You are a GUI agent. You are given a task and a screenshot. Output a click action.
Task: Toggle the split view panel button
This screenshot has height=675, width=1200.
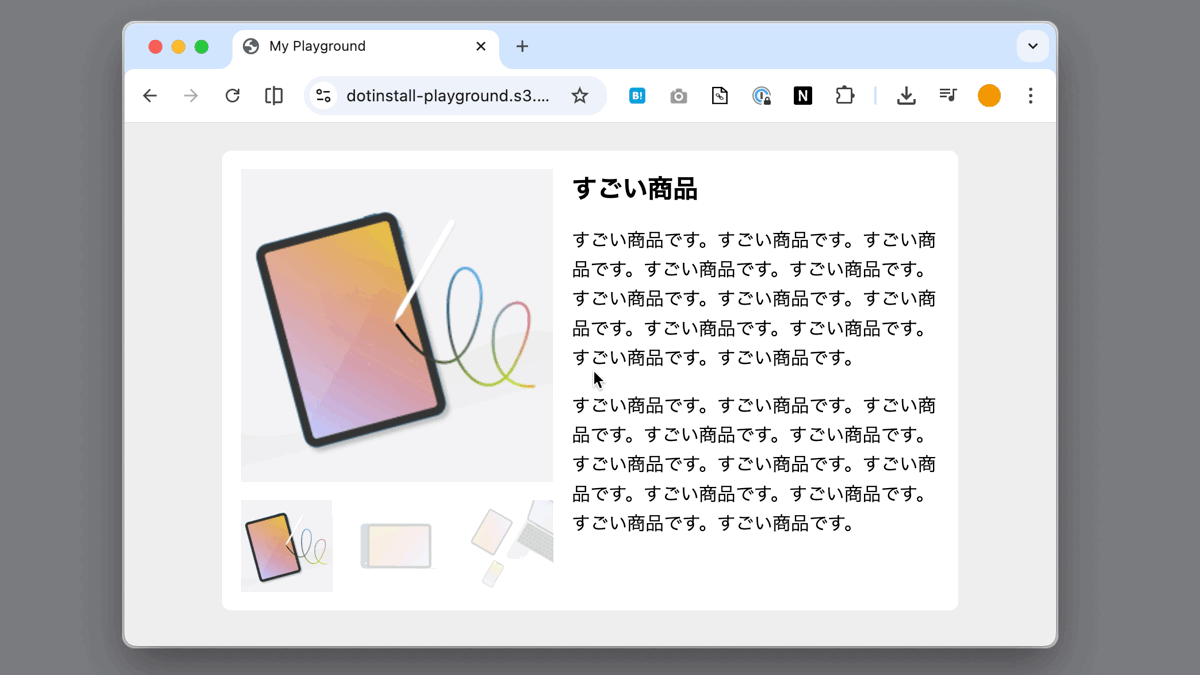[x=274, y=96]
